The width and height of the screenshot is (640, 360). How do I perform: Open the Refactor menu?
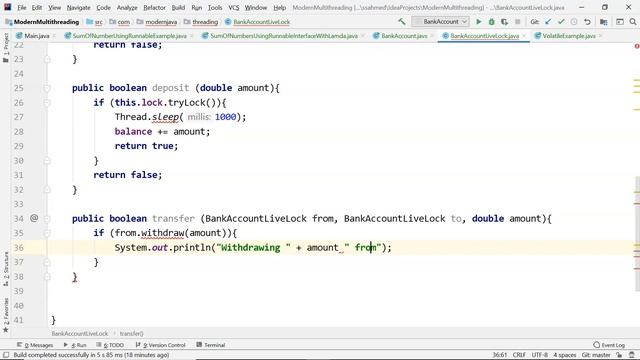(154, 7)
